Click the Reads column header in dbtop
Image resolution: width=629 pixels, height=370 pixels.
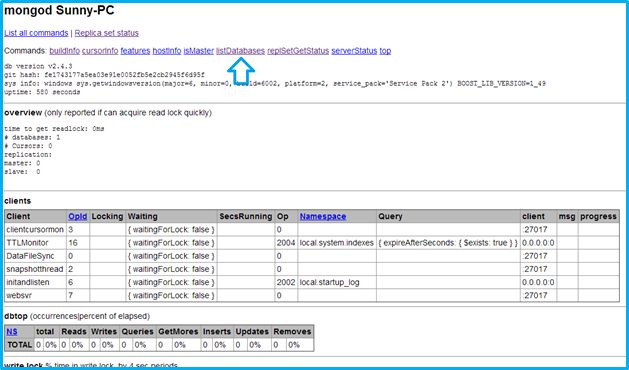(74, 331)
